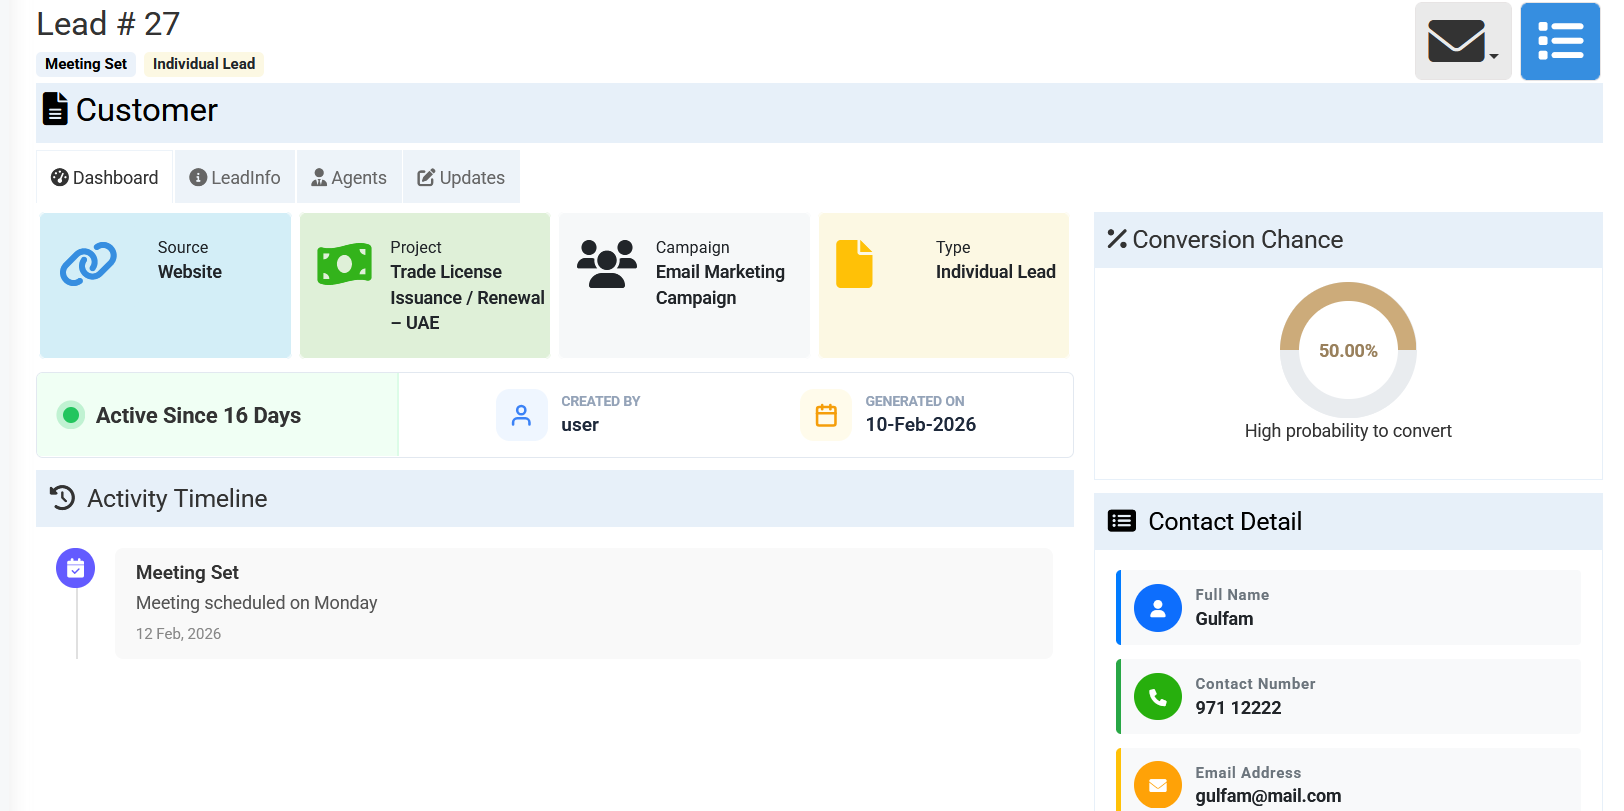Open the Agents tab
1624x811 pixels.
[349, 178]
